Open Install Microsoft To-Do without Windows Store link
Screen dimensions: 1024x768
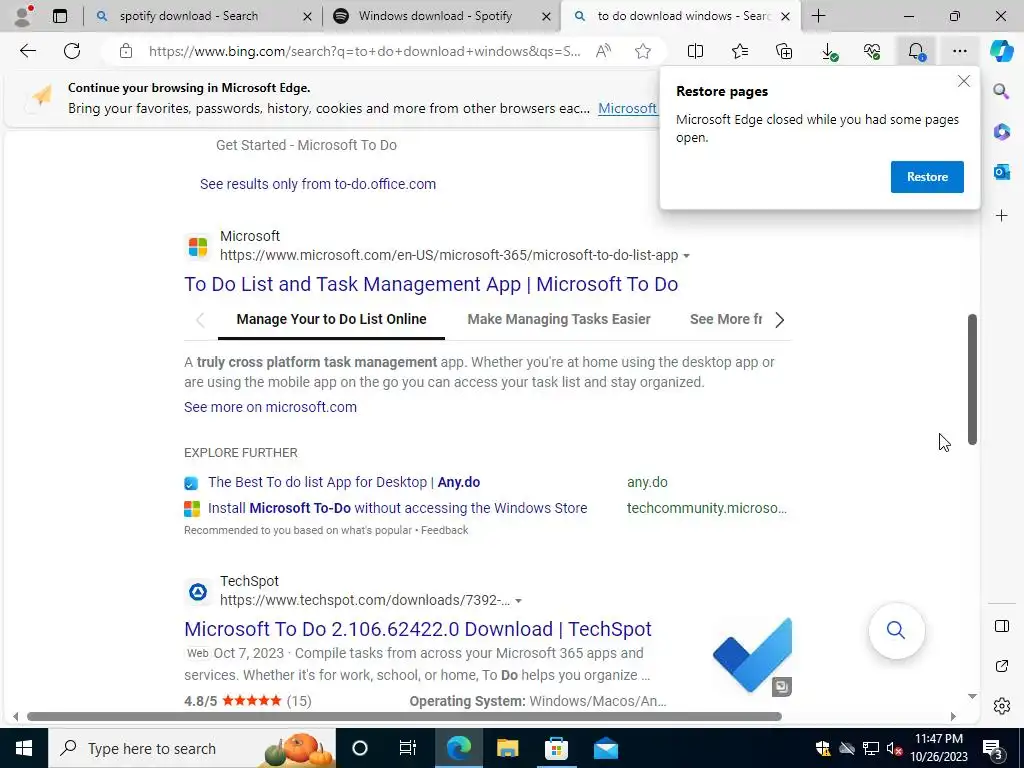[398, 508]
